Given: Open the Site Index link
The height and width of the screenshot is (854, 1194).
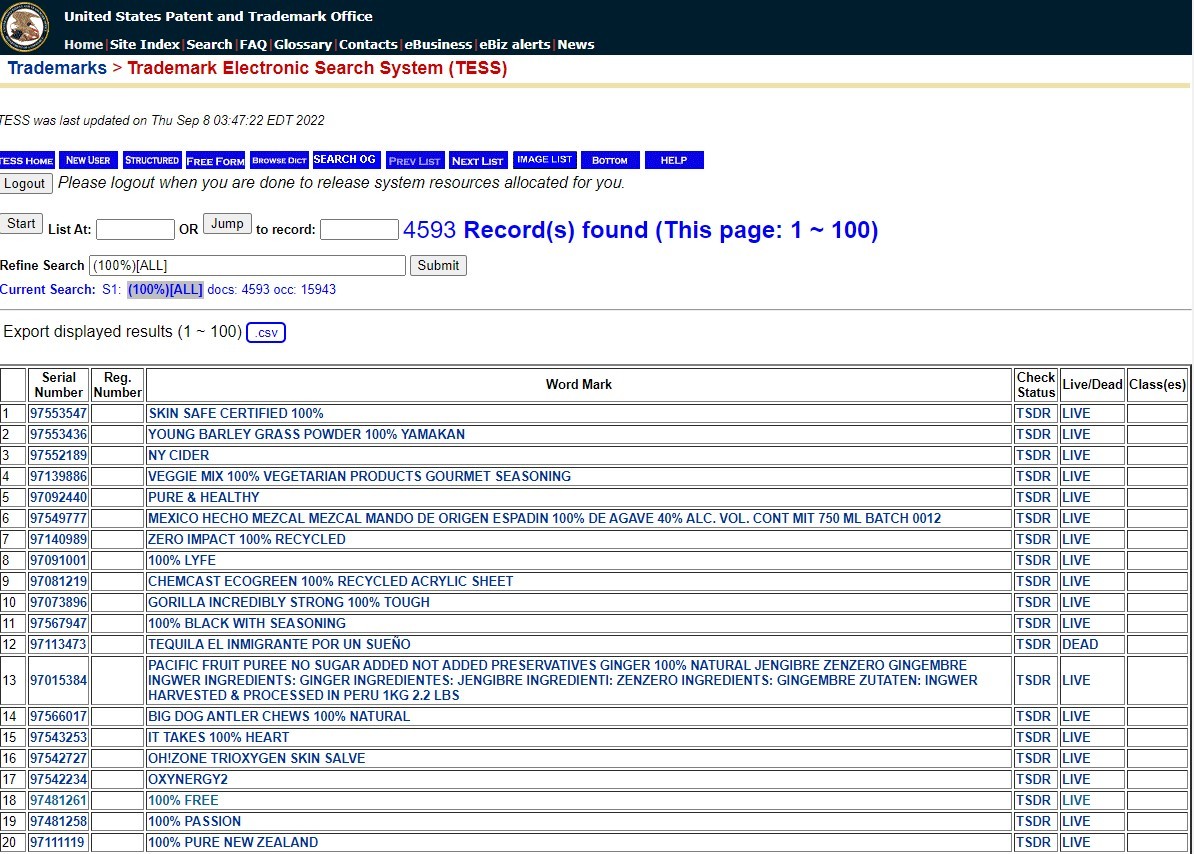Looking at the screenshot, I should 145,44.
